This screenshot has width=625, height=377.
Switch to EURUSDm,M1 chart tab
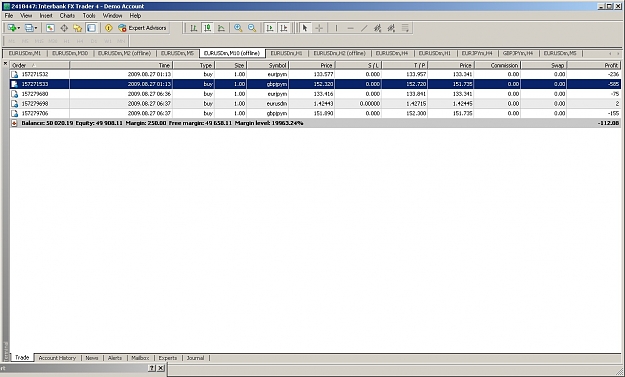pos(25,53)
